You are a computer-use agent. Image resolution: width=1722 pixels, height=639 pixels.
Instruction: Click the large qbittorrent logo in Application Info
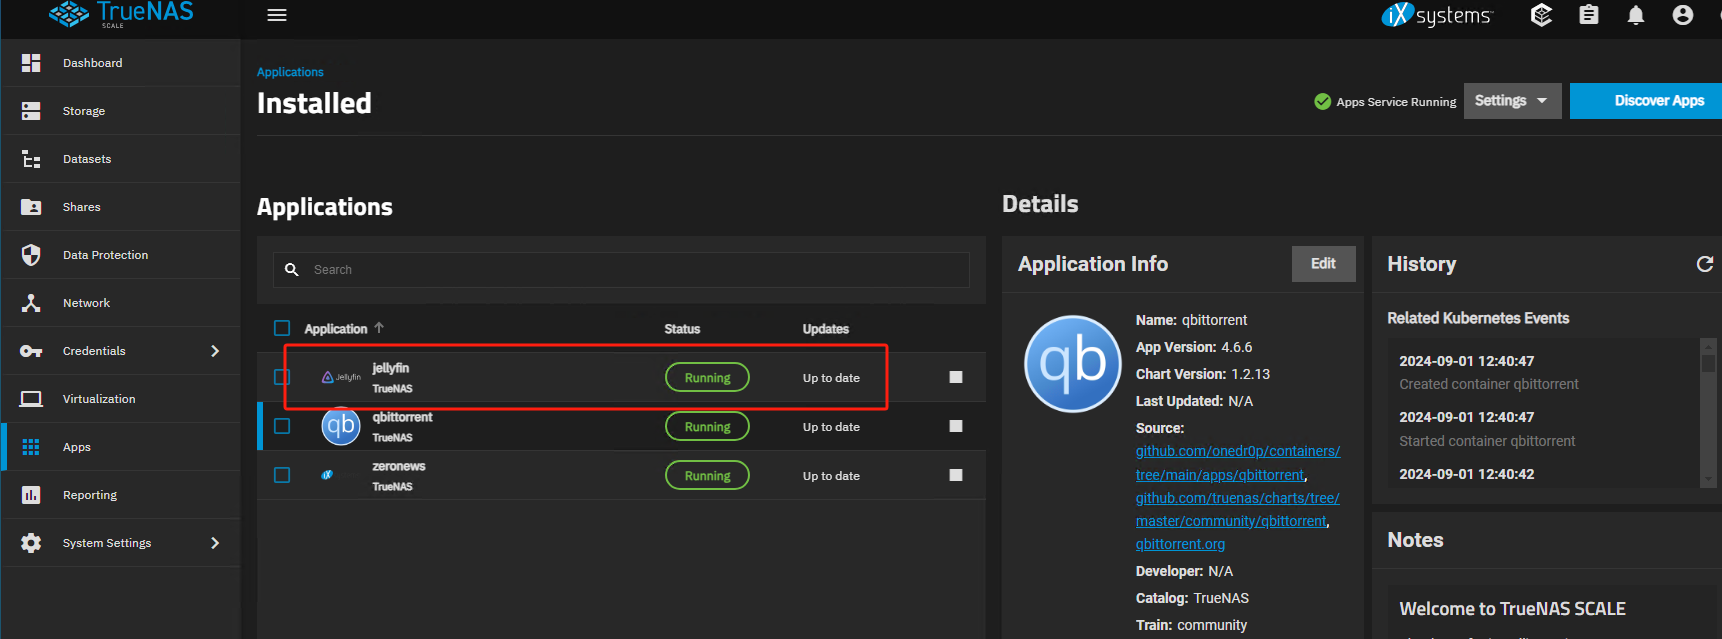tap(1073, 364)
